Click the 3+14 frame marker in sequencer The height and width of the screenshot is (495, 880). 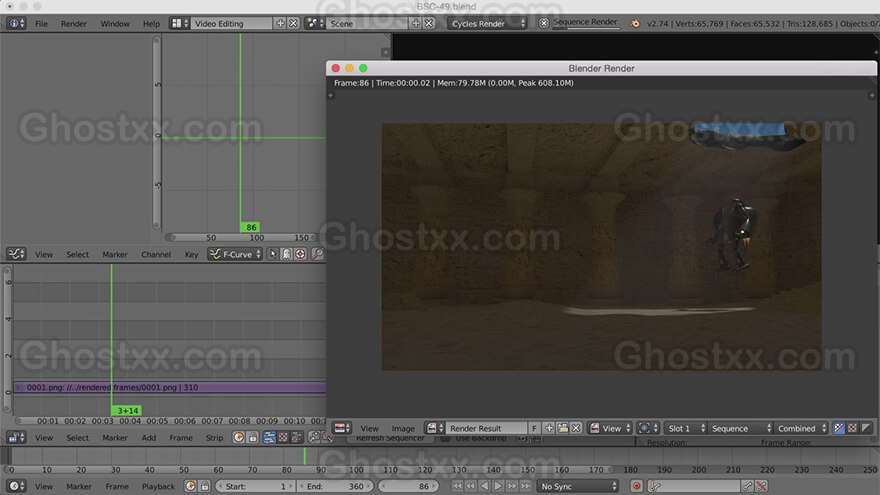pos(127,411)
